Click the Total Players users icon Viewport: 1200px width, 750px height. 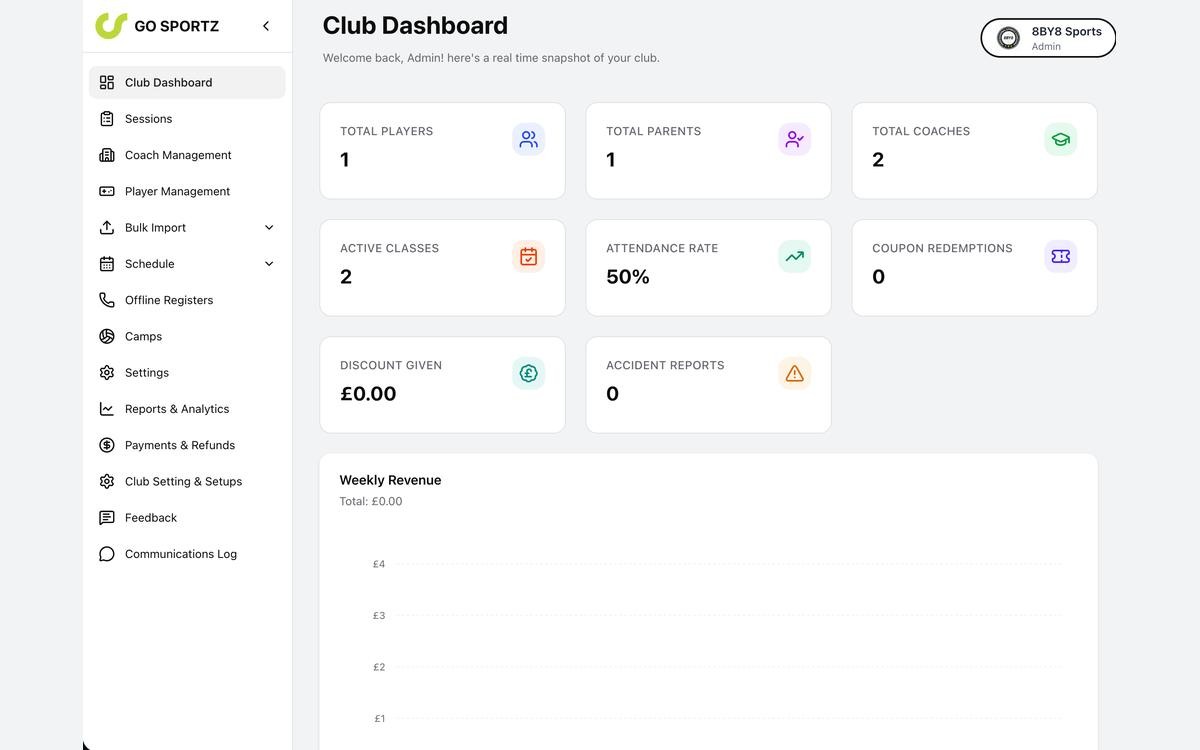pos(528,139)
